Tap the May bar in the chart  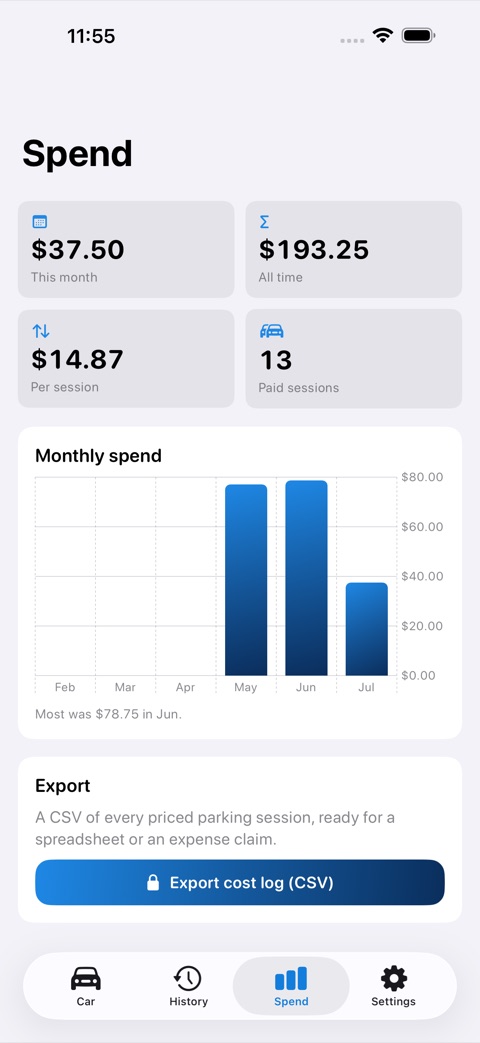click(246, 580)
